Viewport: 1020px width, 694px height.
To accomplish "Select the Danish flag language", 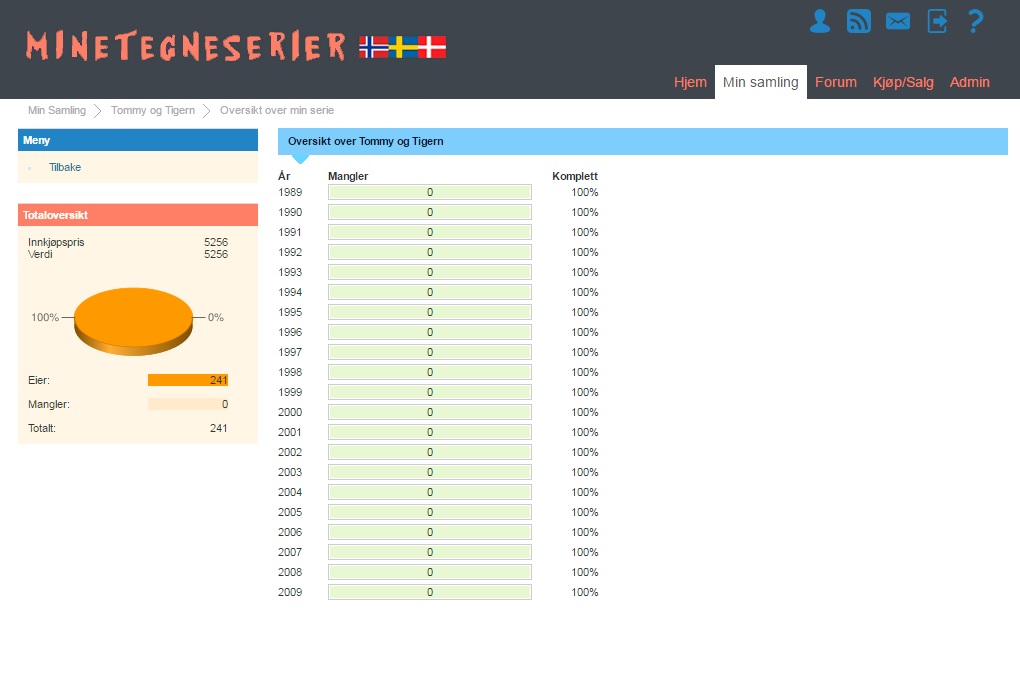I will (x=432, y=47).
